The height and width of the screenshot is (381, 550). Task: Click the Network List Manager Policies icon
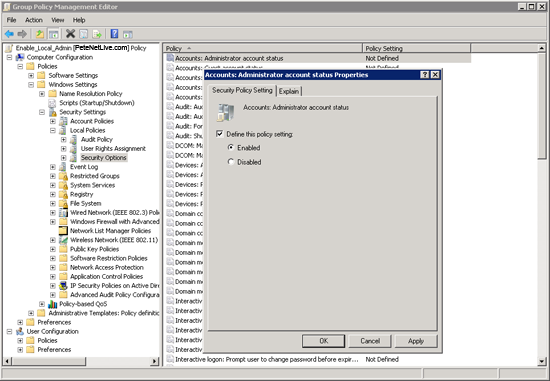(x=63, y=231)
